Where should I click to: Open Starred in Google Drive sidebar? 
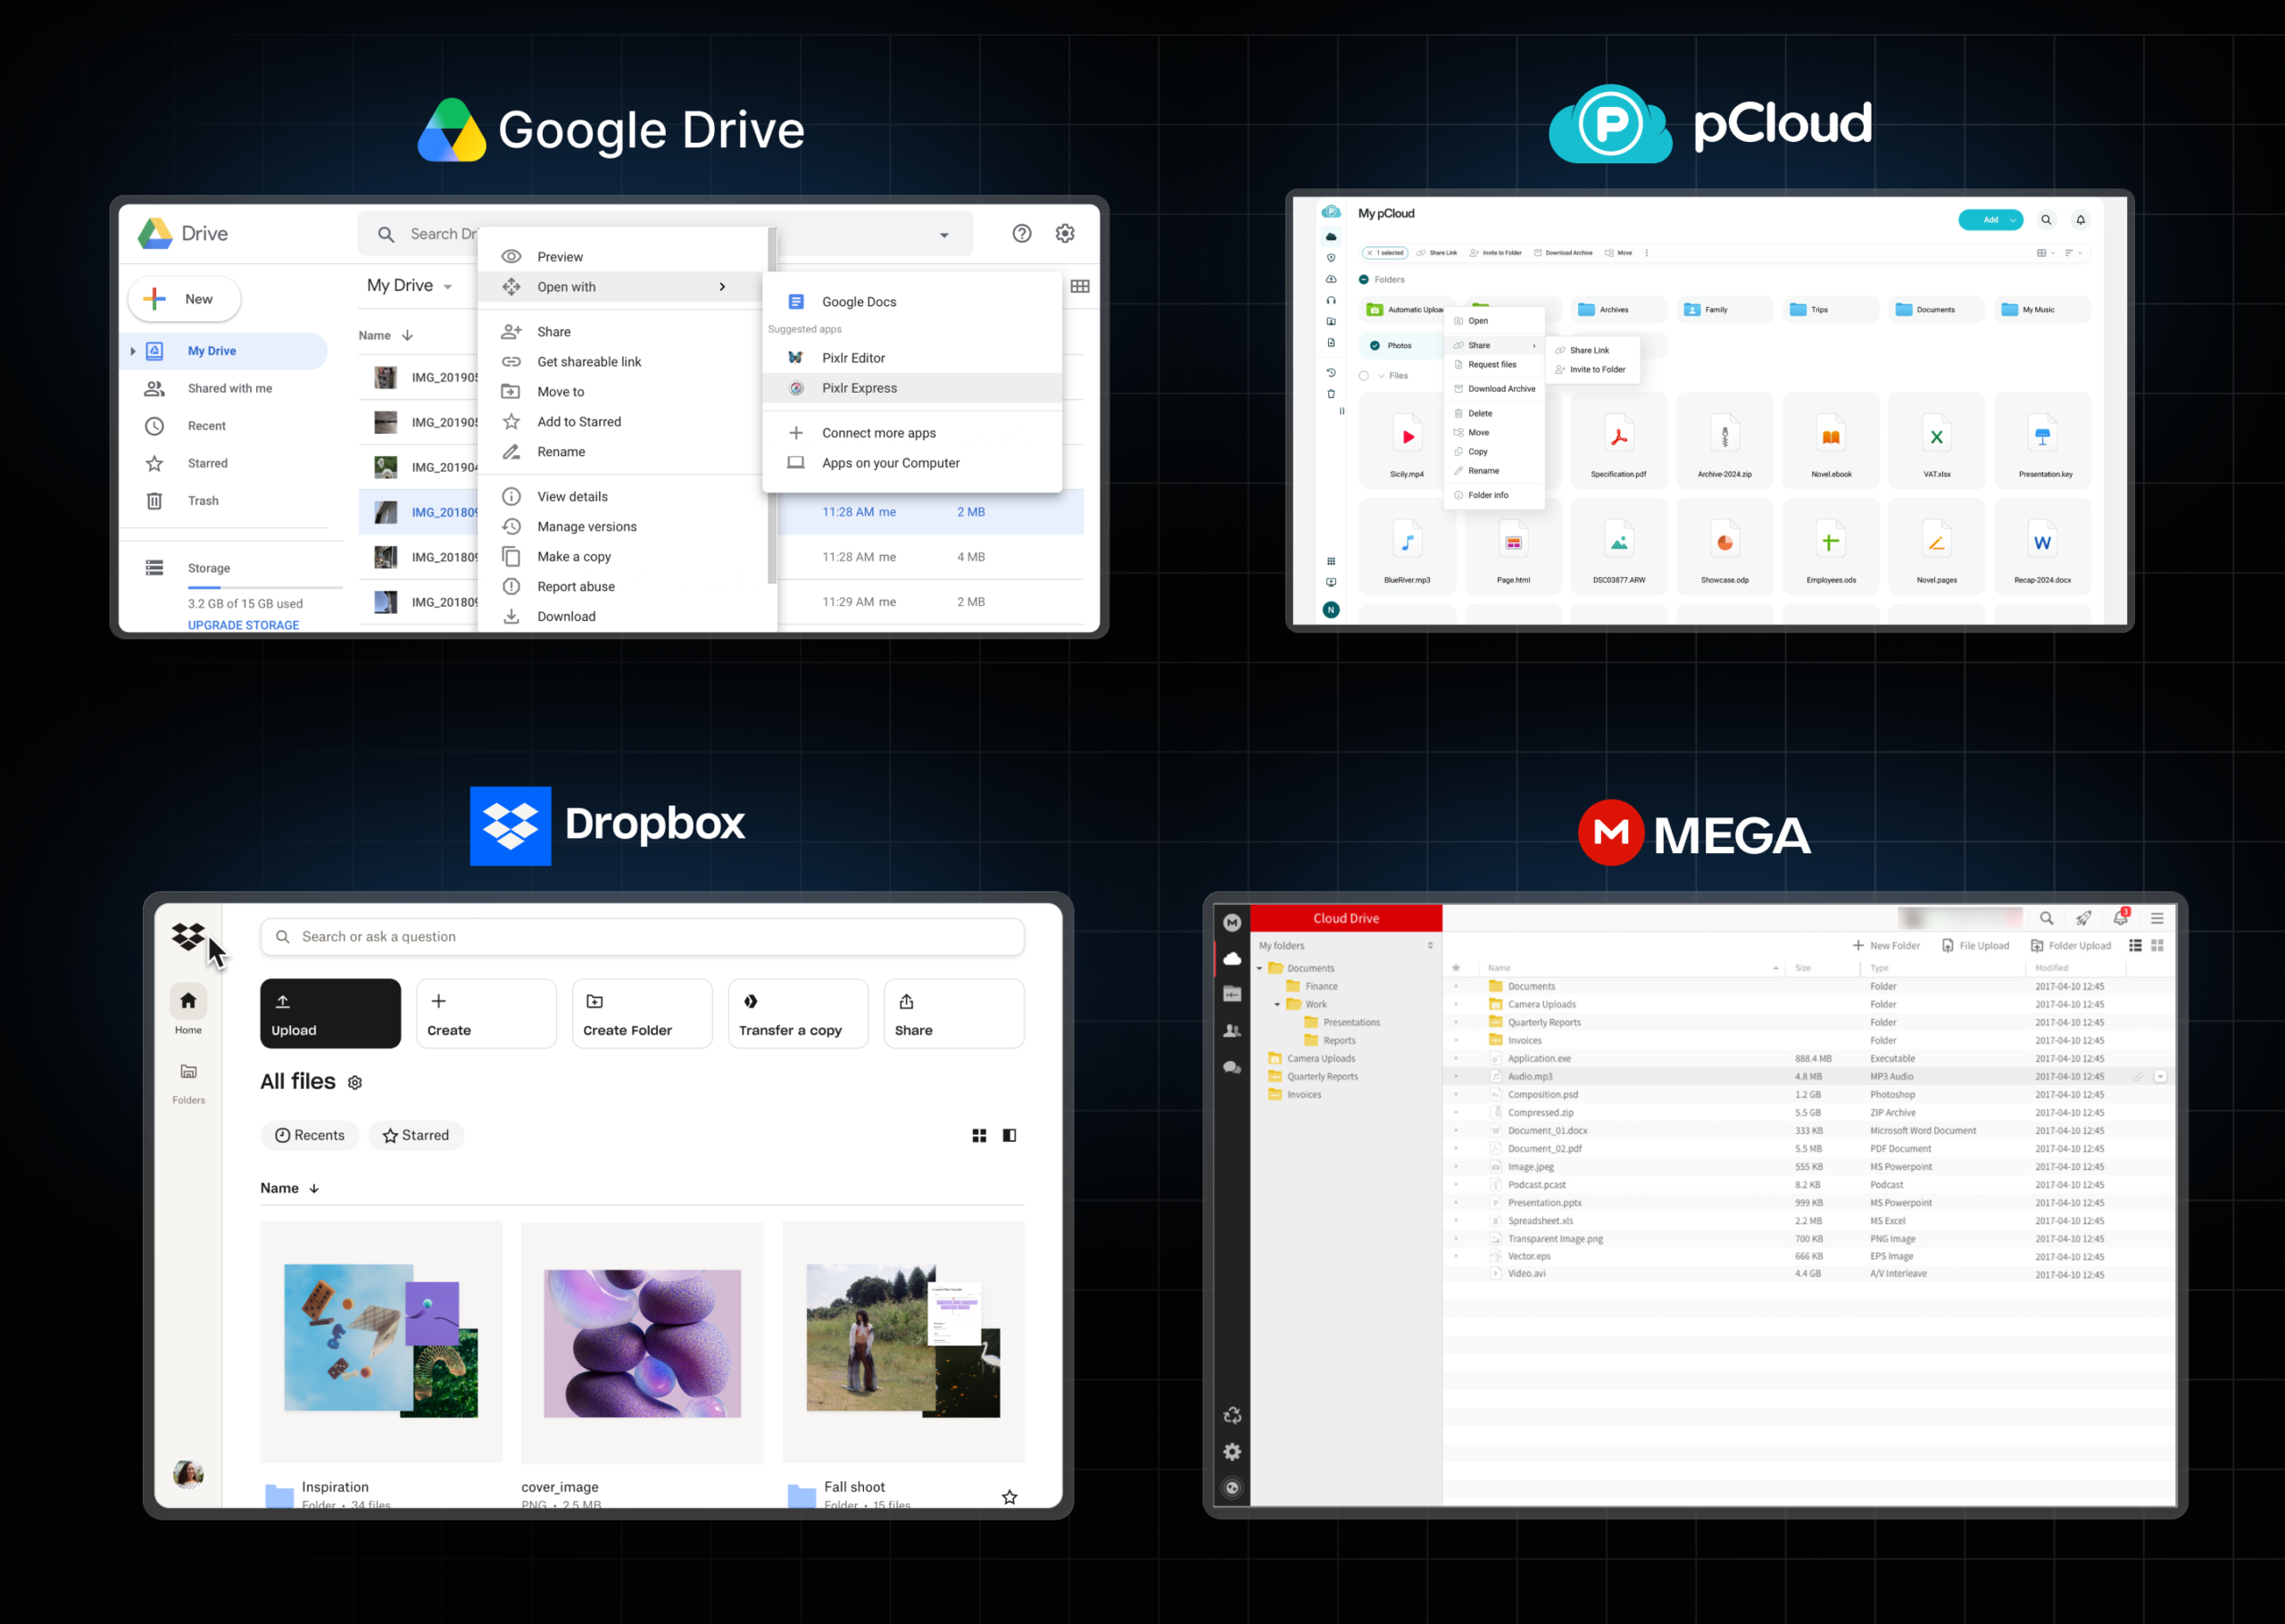click(x=208, y=463)
